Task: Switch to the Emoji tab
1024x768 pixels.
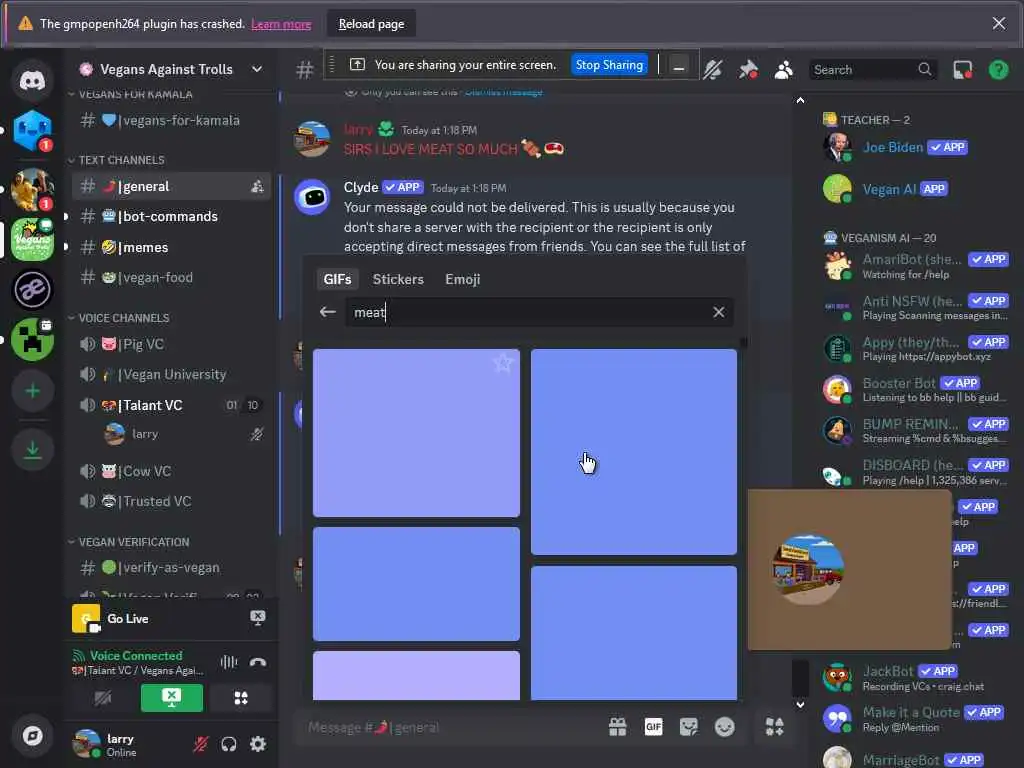Action: (x=462, y=280)
